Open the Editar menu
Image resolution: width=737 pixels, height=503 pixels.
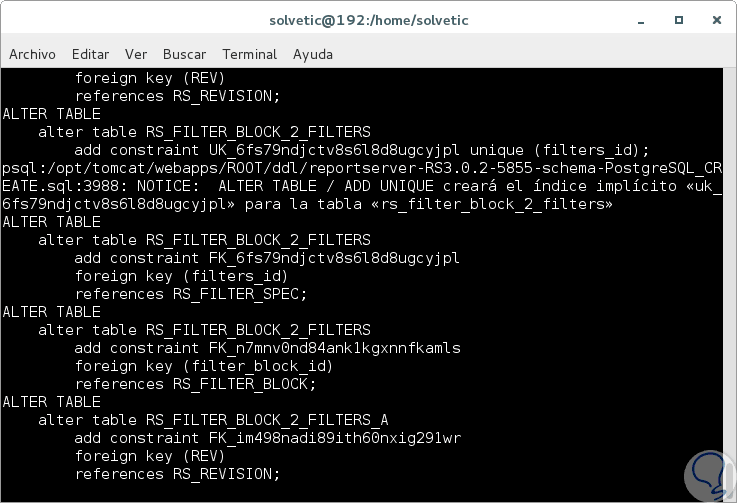[x=90, y=54]
